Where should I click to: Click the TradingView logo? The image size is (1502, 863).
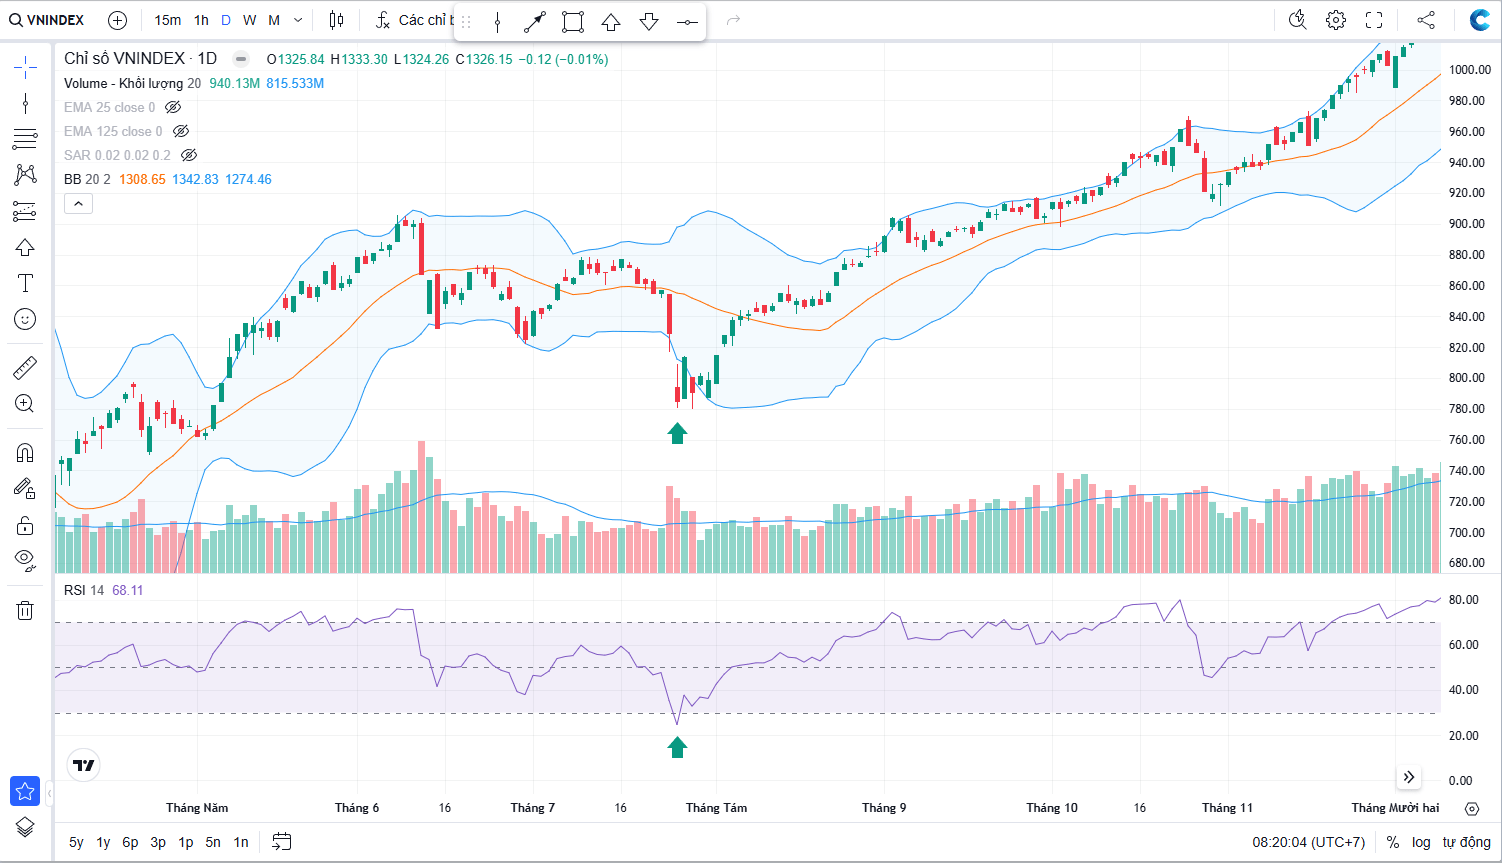click(x=84, y=765)
